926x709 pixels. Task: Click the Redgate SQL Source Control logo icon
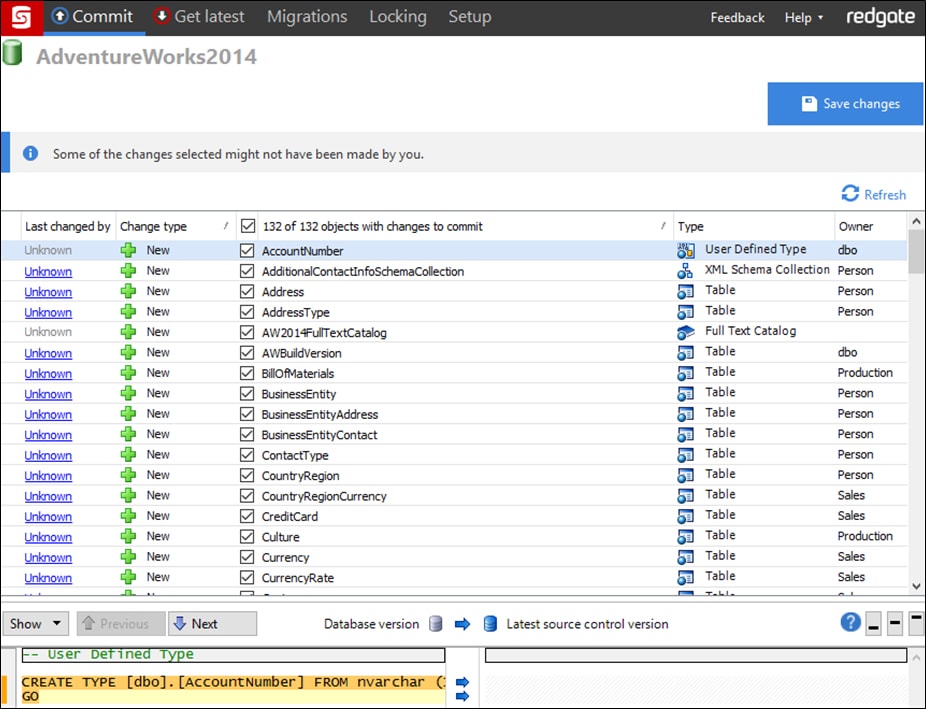tap(19, 17)
